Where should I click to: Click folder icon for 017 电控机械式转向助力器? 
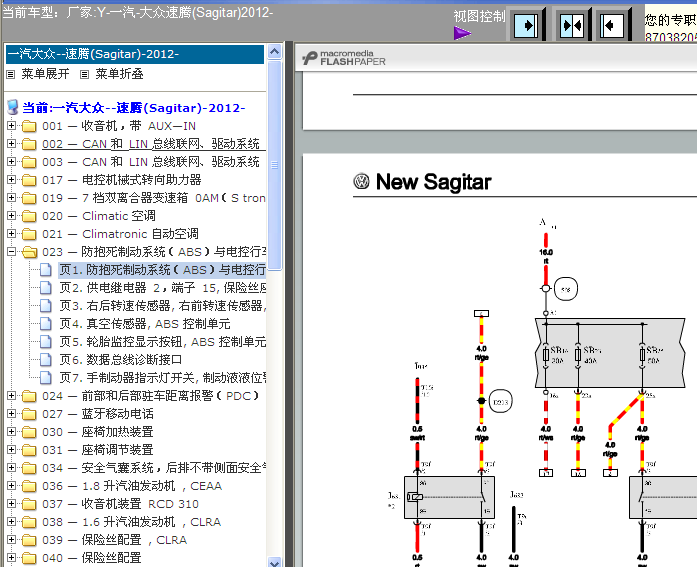pyautogui.click(x=29, y=180)
